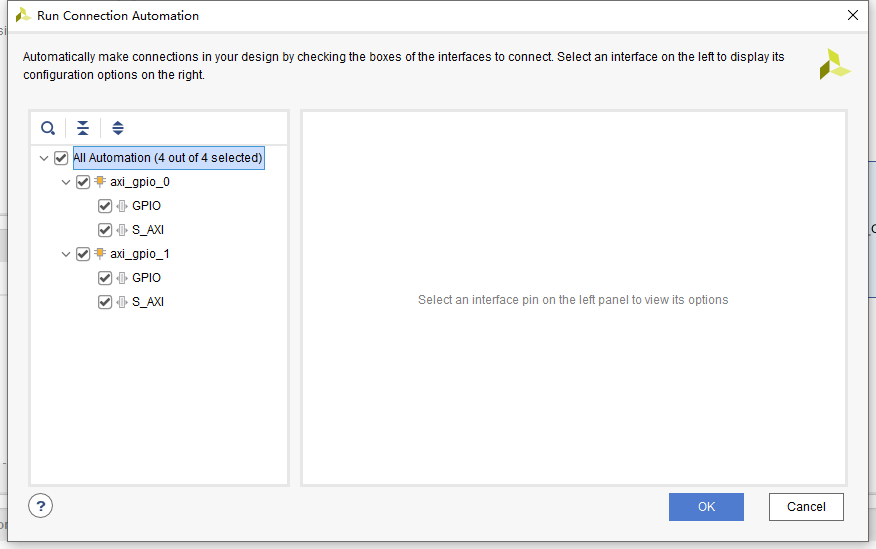Select the S_AXI item under axi_gpio_1
Viewport: 876px width, 549px height.
click(x=148, y=302)
